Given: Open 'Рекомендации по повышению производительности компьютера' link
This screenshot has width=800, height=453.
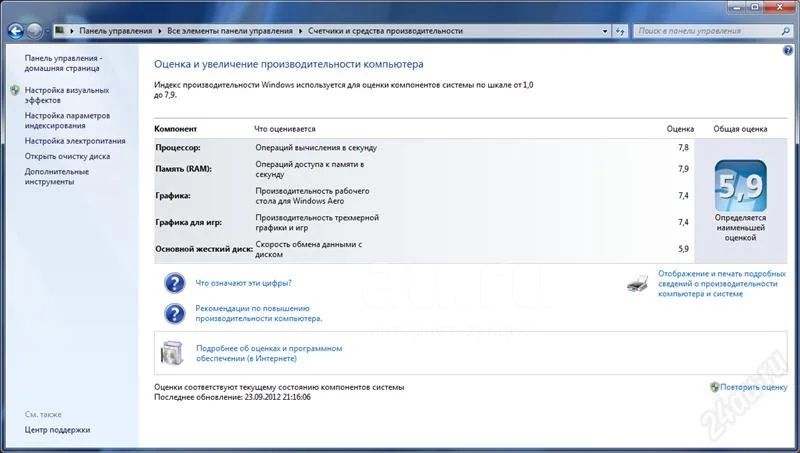Looking at the screenshot, I should [259, 313].
